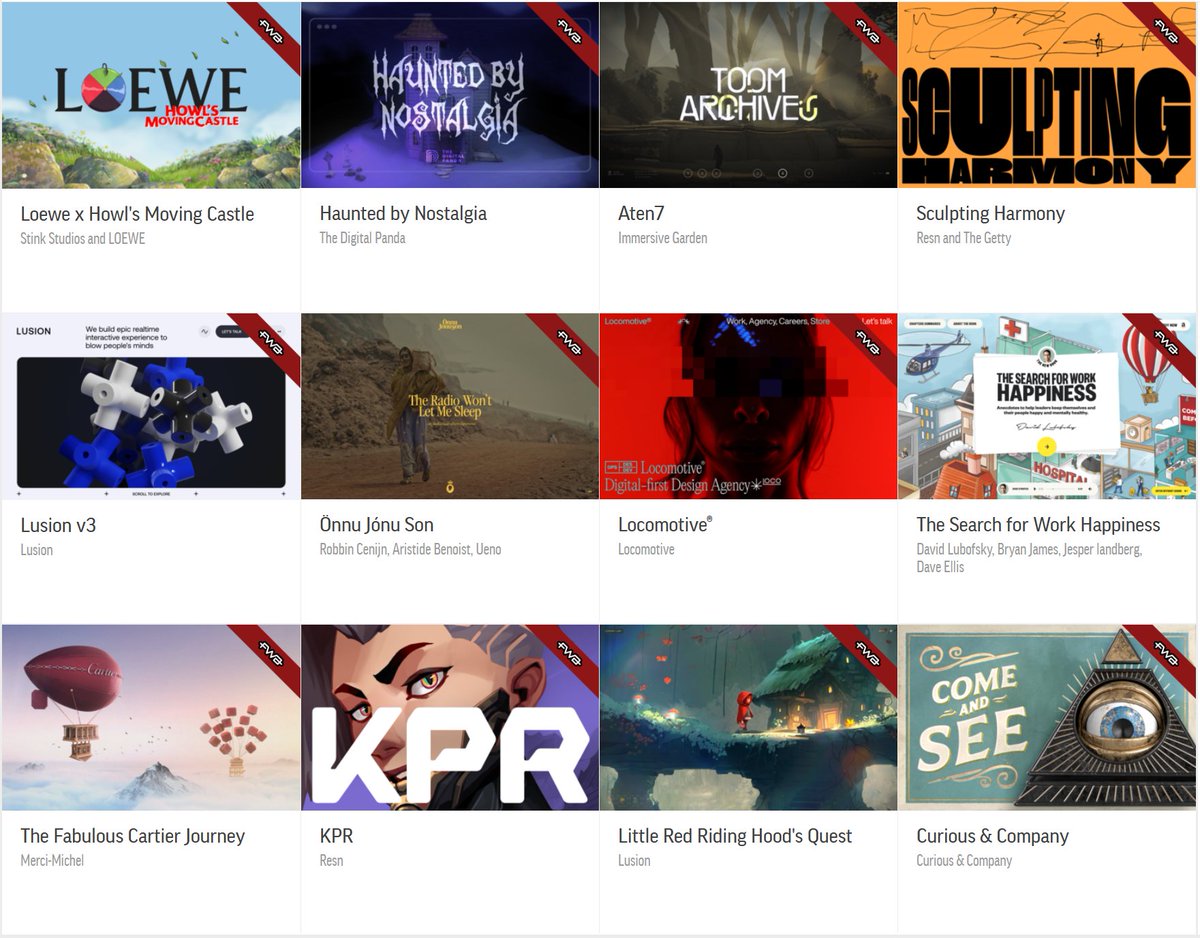Click FWA ribbon on Loewe card
The image size is (1200, 938).
(270, 31)
